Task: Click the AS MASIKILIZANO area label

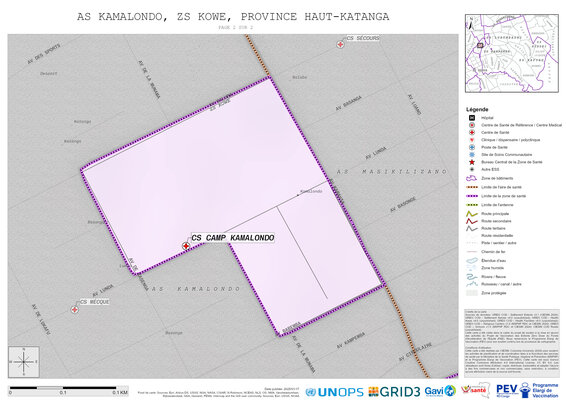Action: [x=392, y=172]
